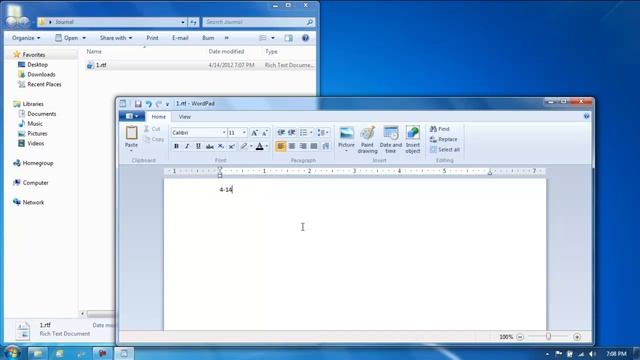Open the font size 11 dropdown
The width and height of the screenshot is (640, 360).
coord(244,133)
